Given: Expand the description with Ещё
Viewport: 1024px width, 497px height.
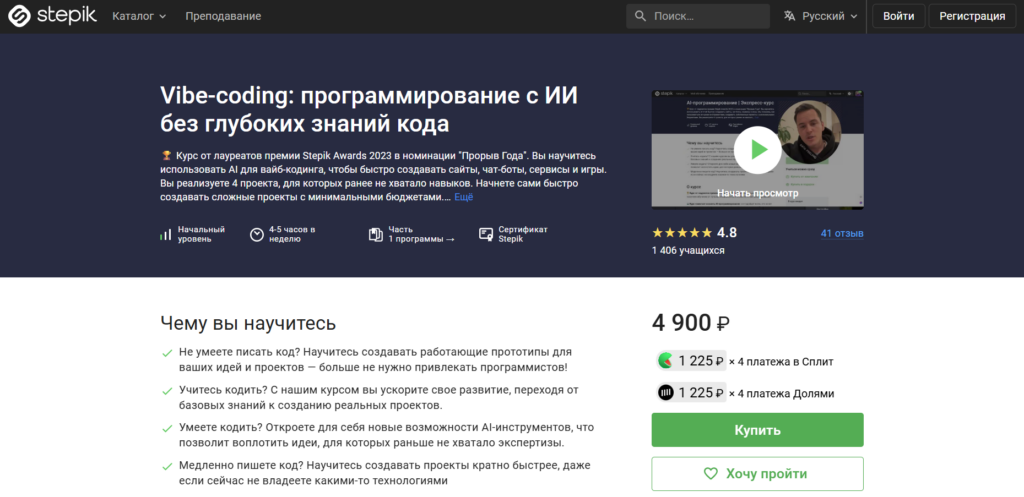Looking at the screenshot, I should pos(464,197).
